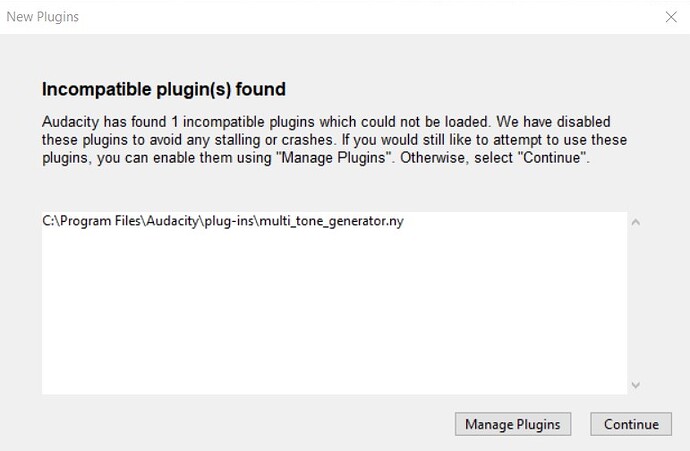Viewport: 690px width, 451px height.
Task: Click blank title bar area beside the title
Action: pyautogui.click(x=352, y=17)
